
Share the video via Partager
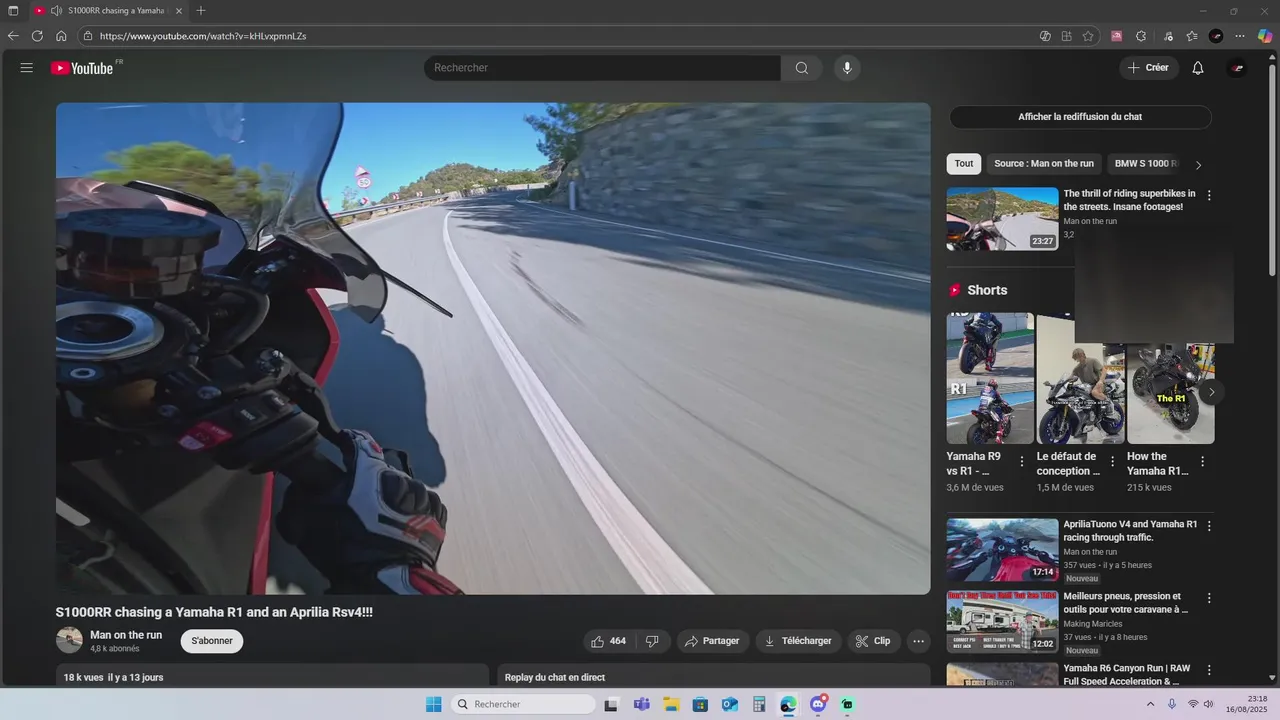coord(712,641)
